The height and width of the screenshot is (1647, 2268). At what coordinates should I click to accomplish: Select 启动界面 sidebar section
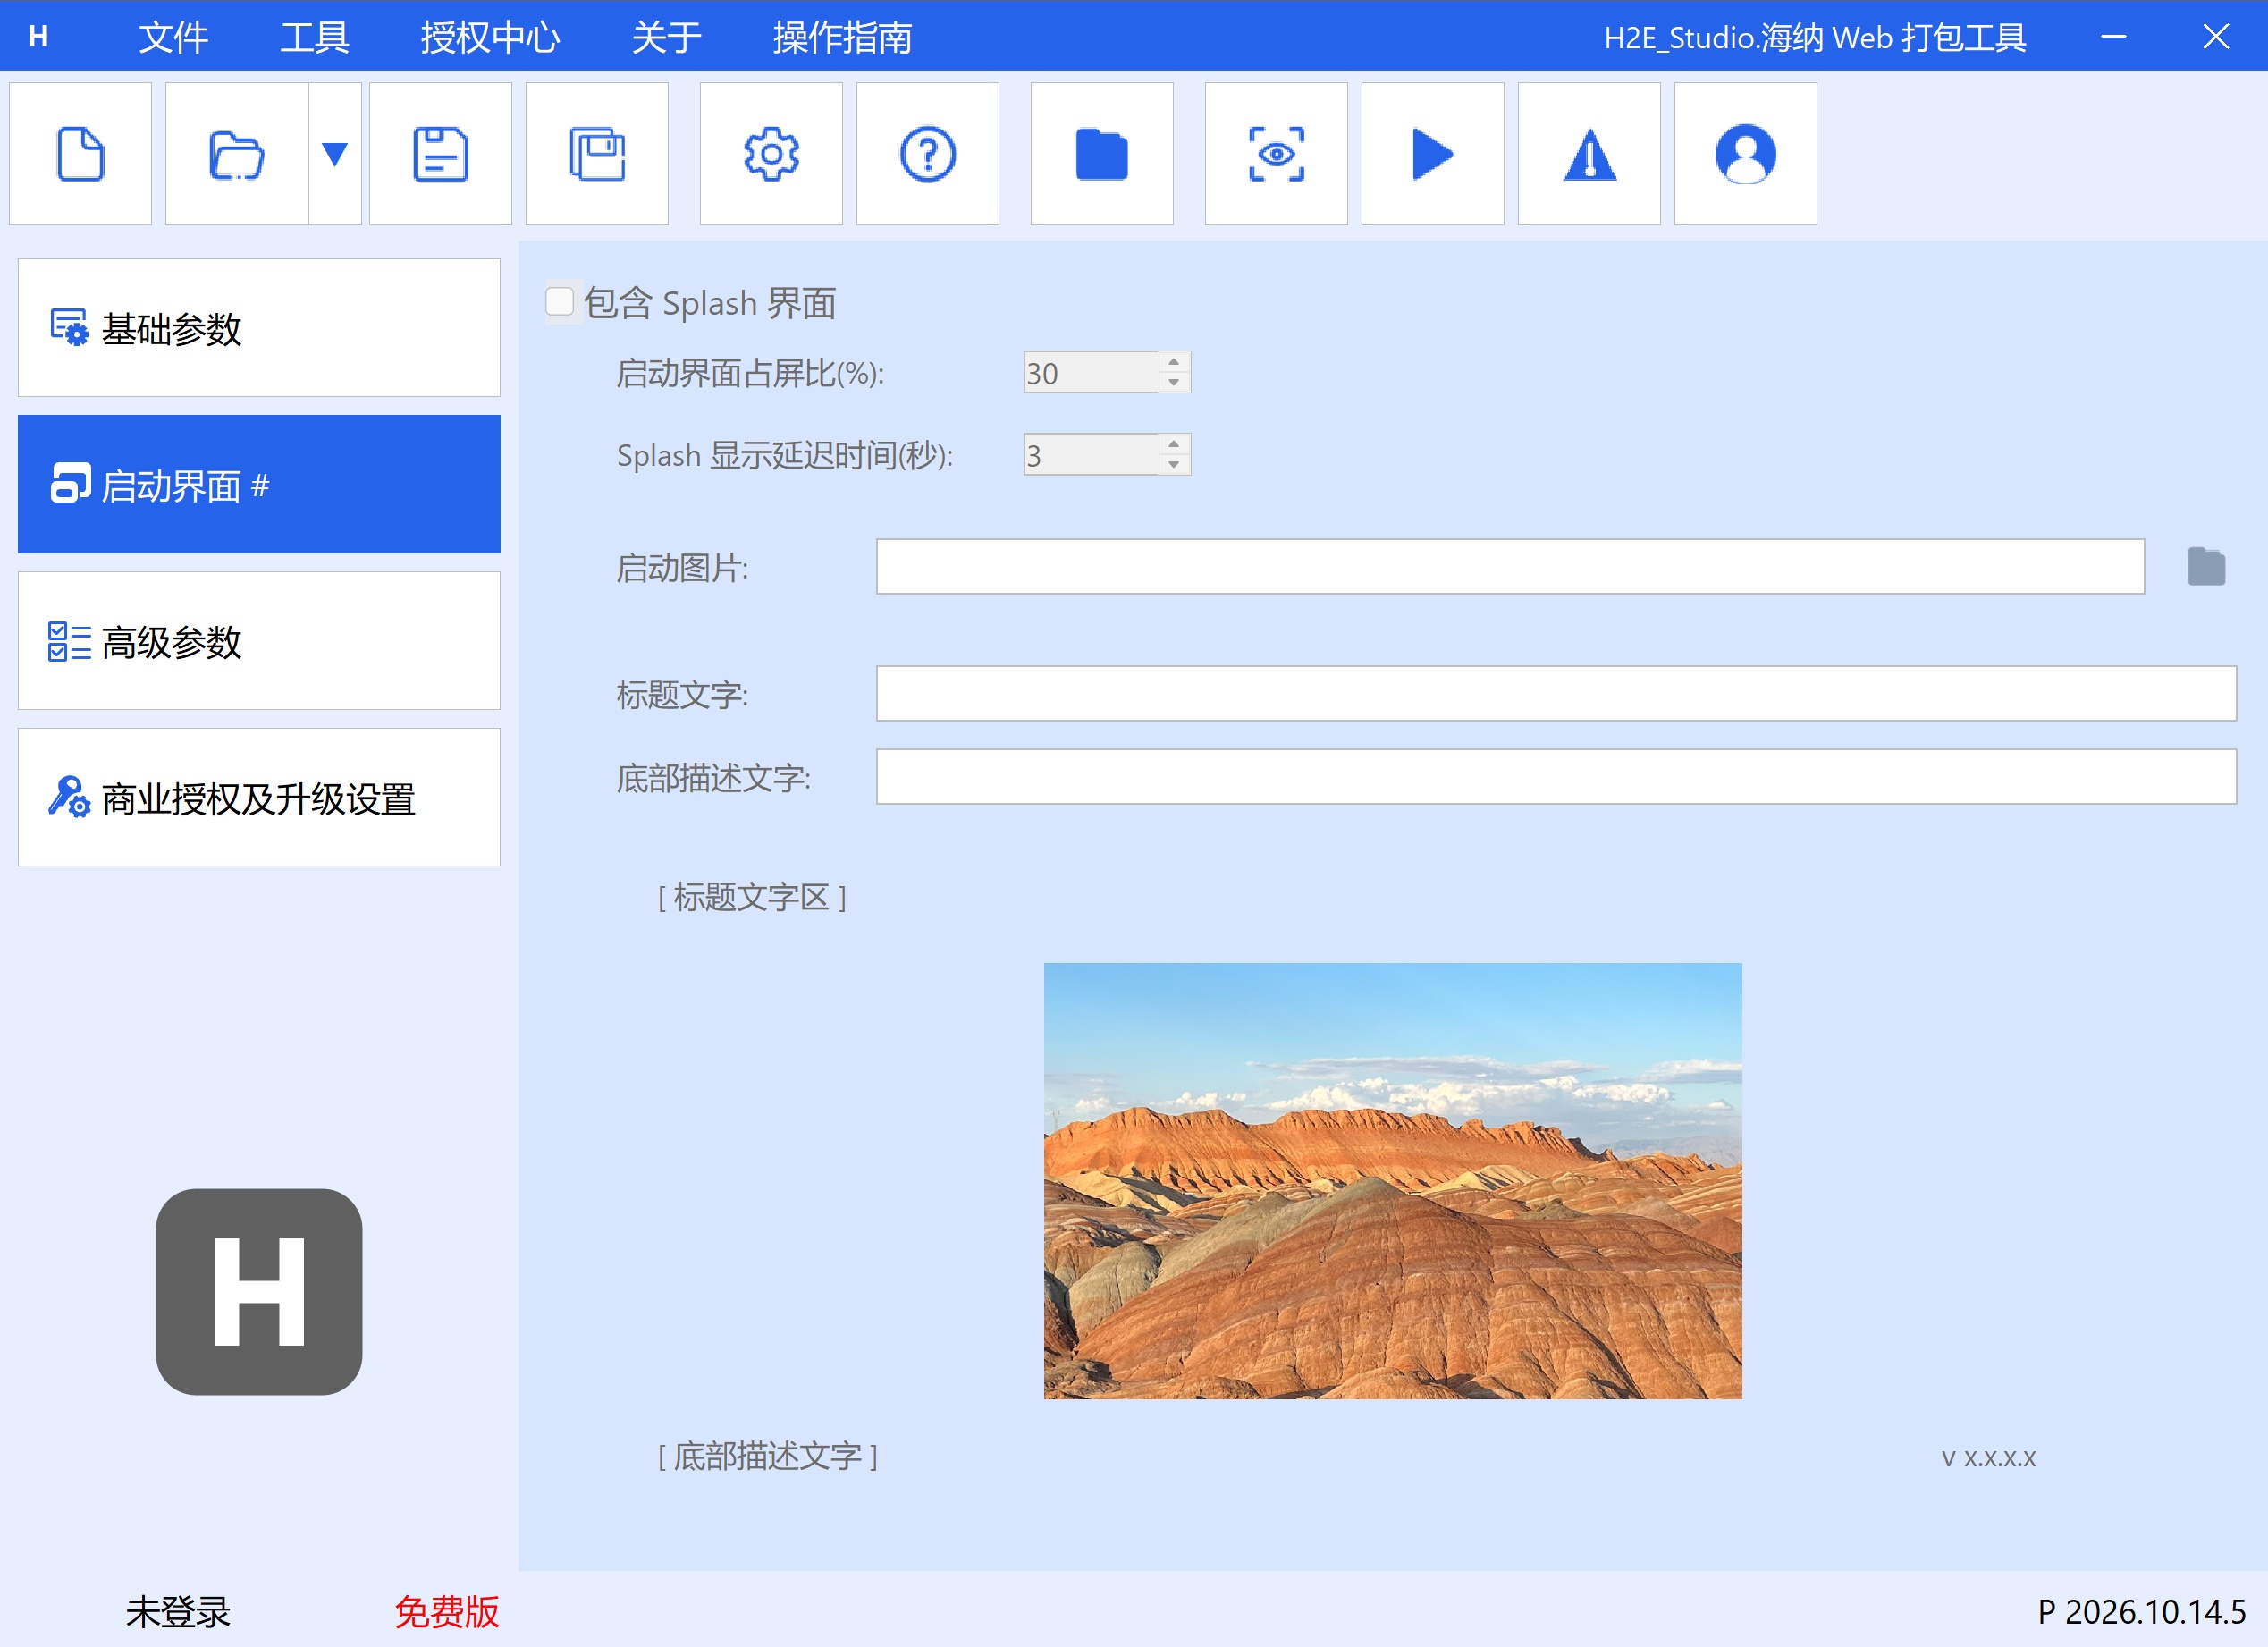pyautogui.click(x=259, y=484)
